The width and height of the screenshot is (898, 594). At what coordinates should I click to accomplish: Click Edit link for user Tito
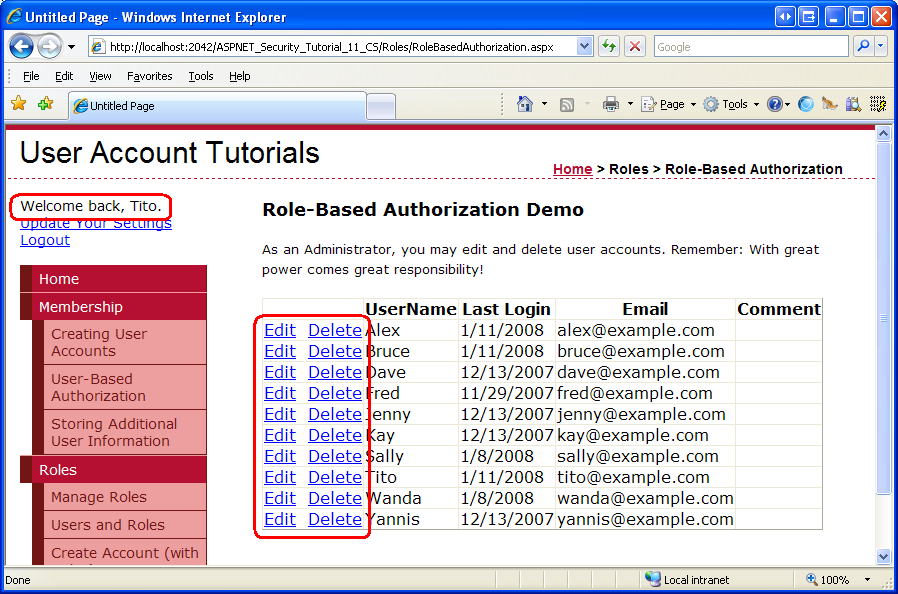click(x=279, y=477)
